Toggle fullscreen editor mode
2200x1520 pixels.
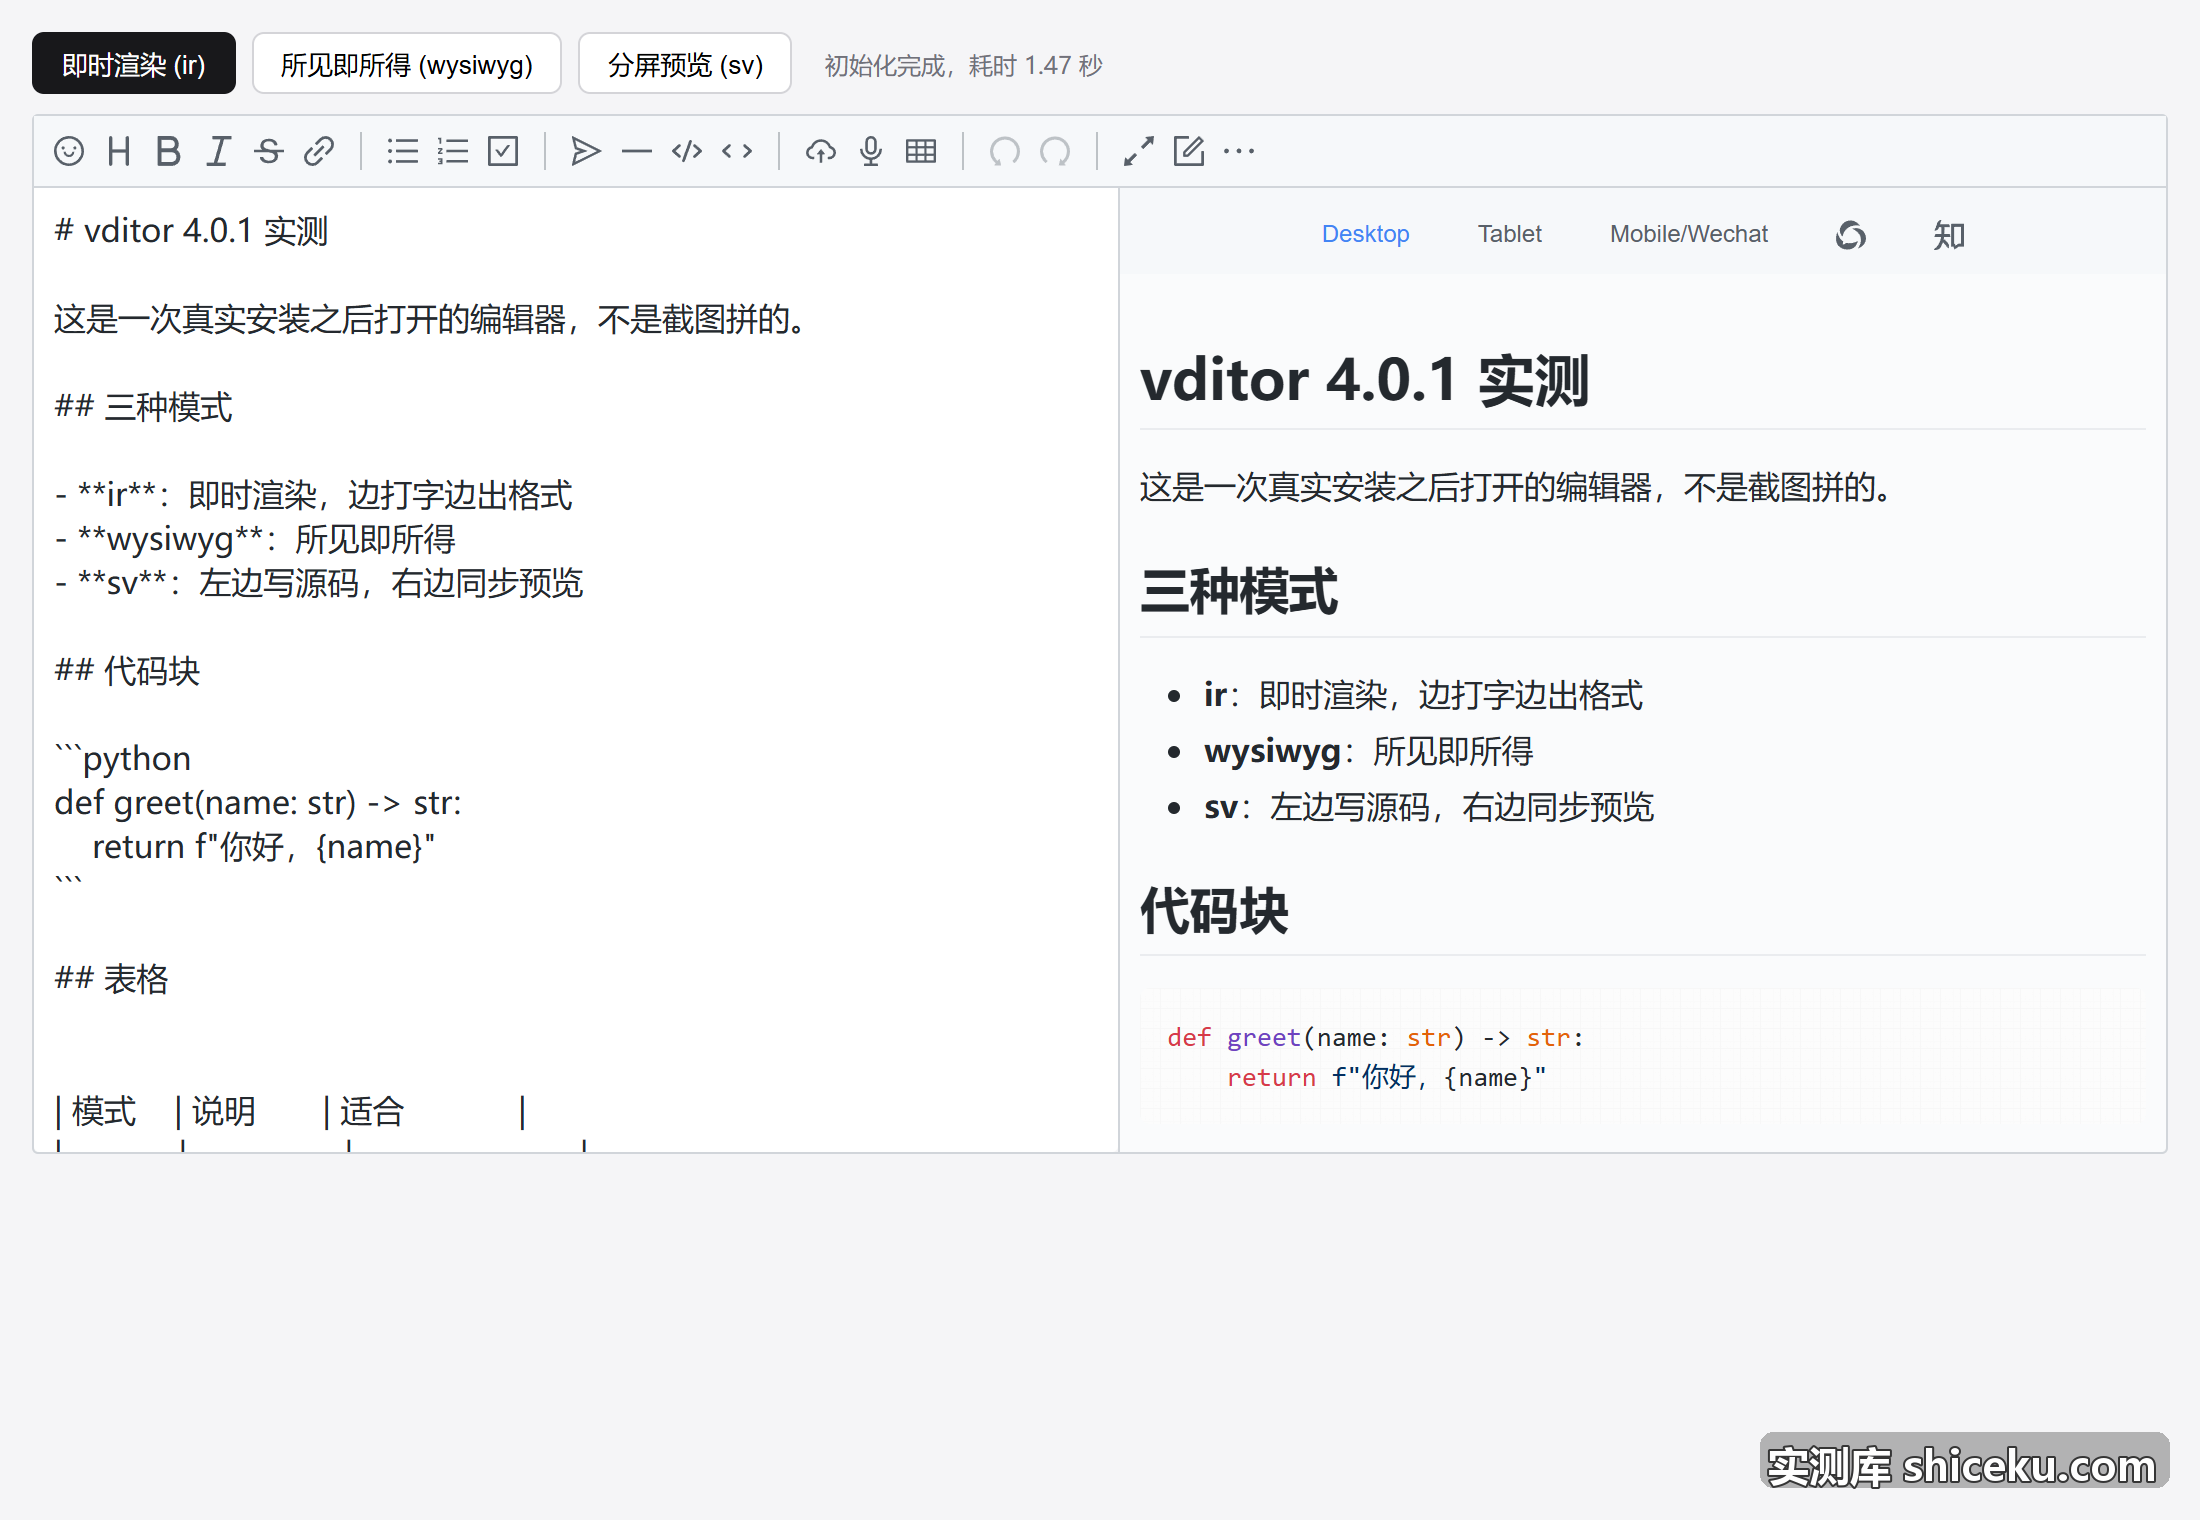(1139, 151)
